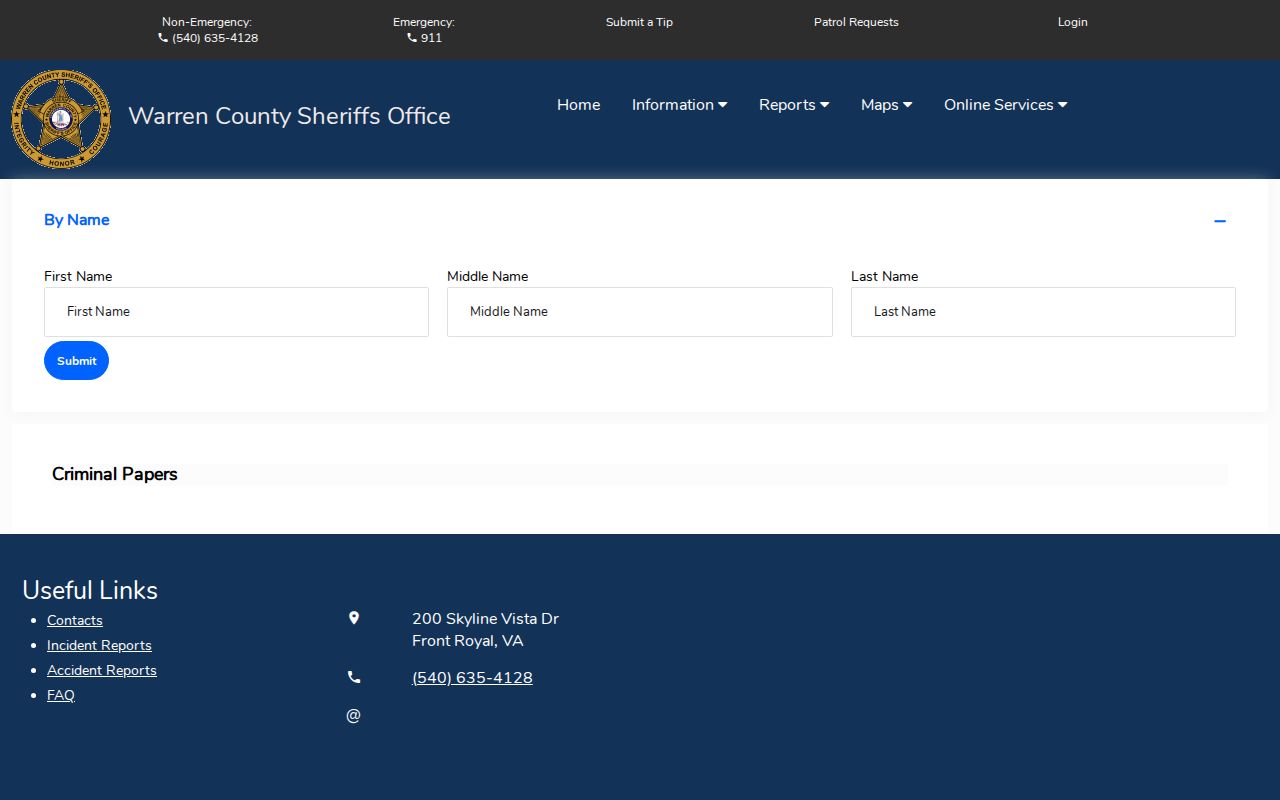1280x800 pixels.
Task: Open Patrol Requests page
Action: tap(856, 22)
